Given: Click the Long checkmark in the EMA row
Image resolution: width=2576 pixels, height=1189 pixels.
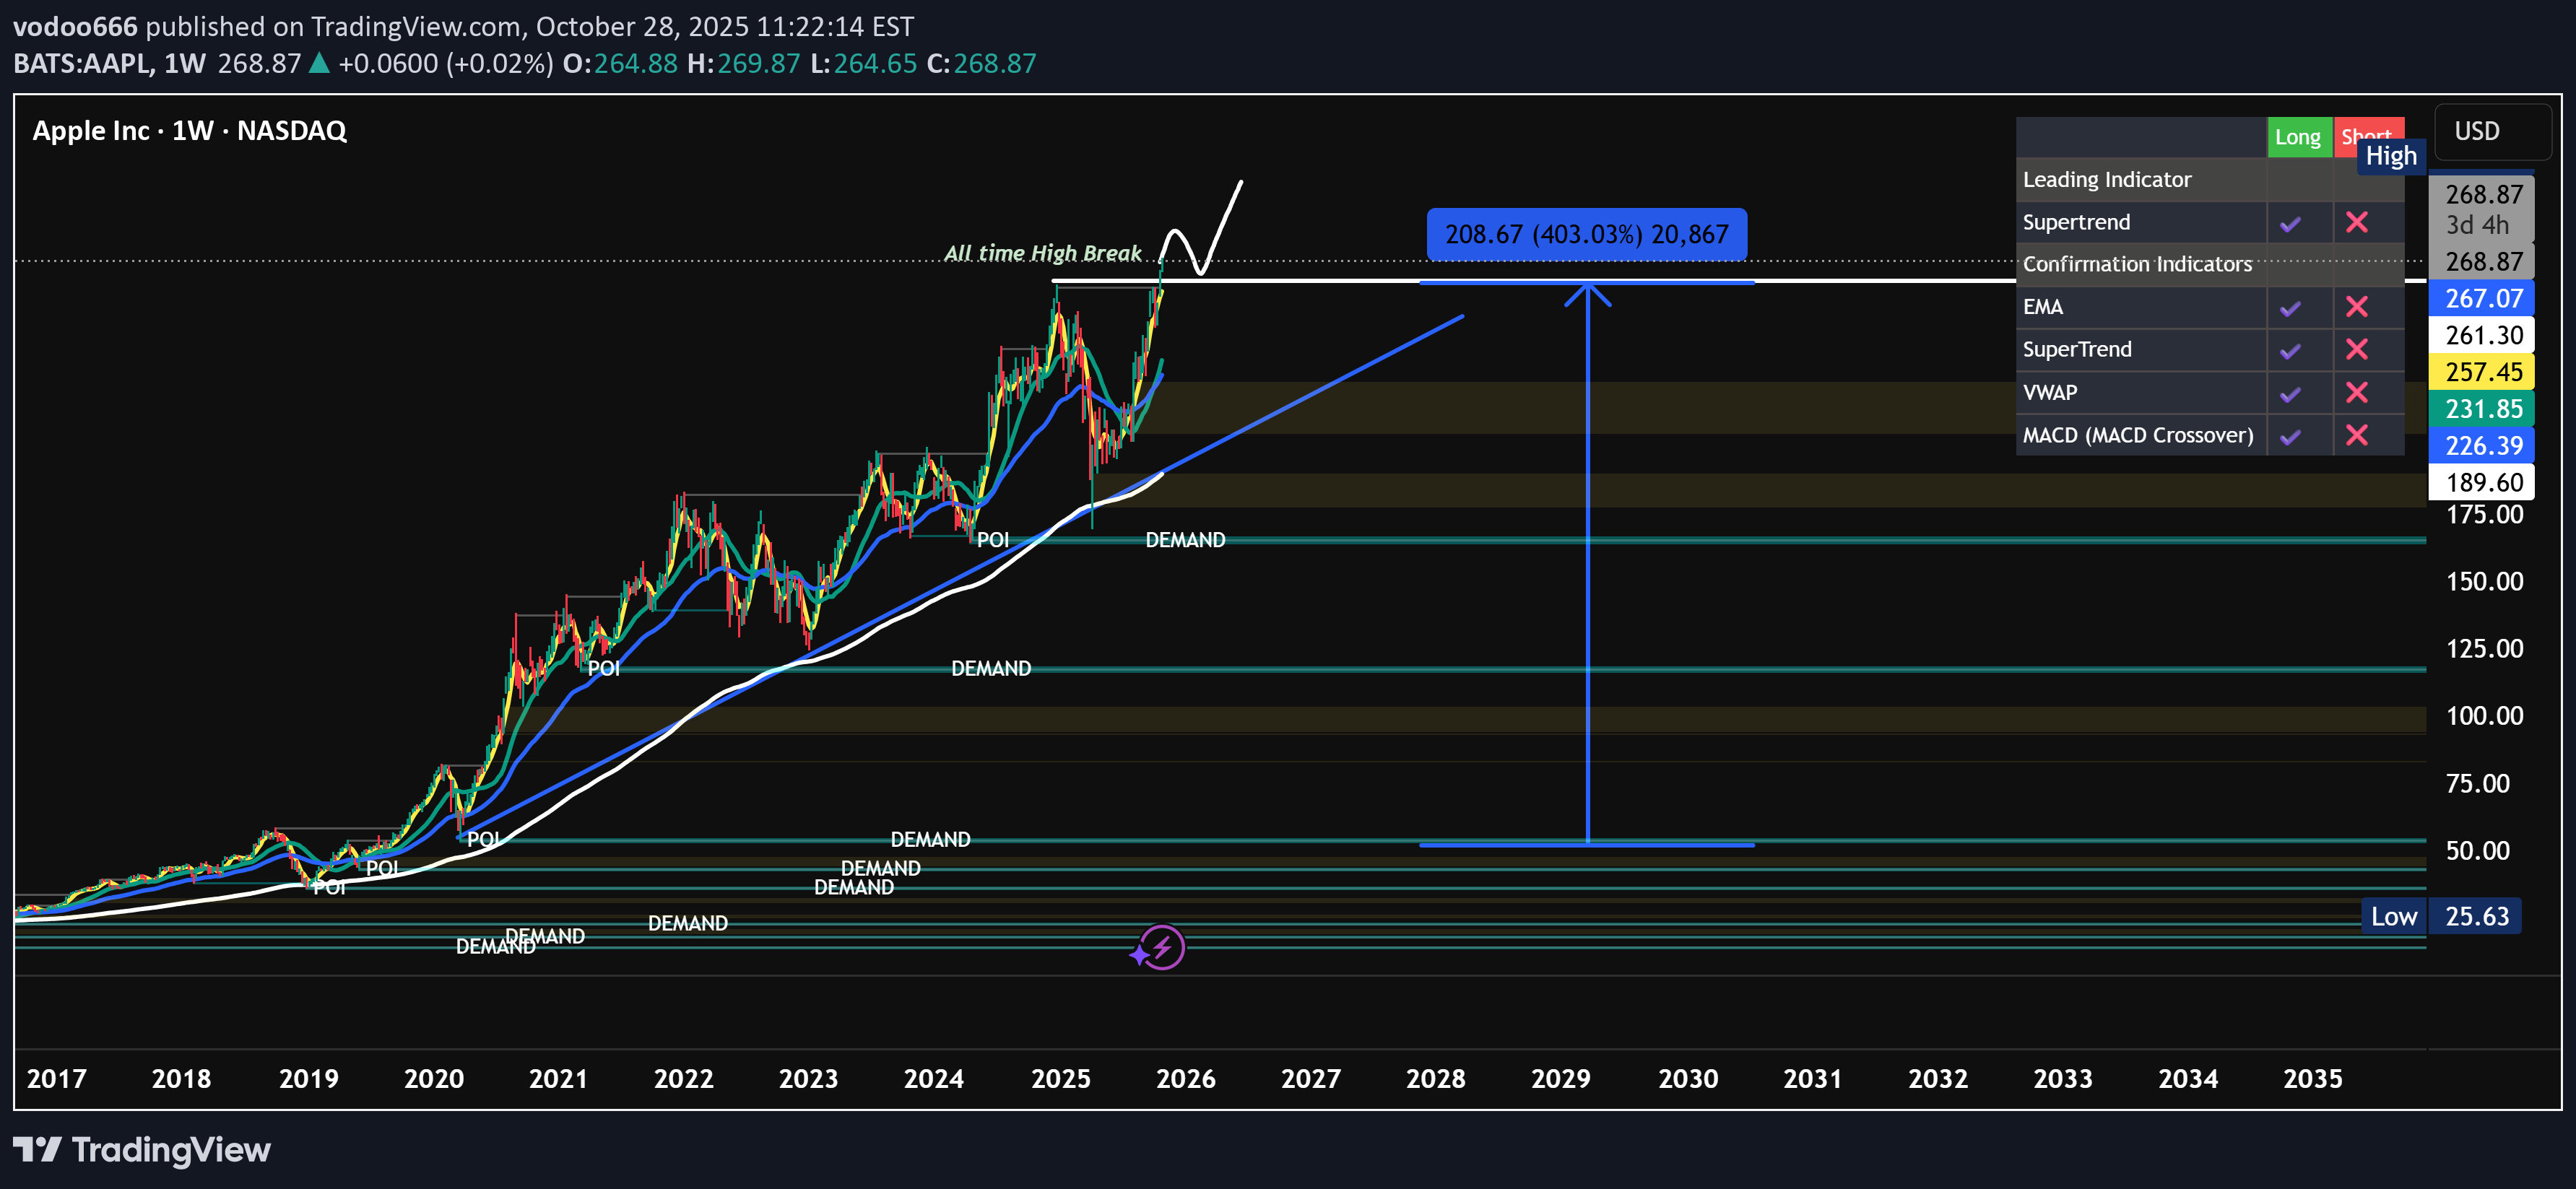Looking at the screenshot, I should 2290,308.
